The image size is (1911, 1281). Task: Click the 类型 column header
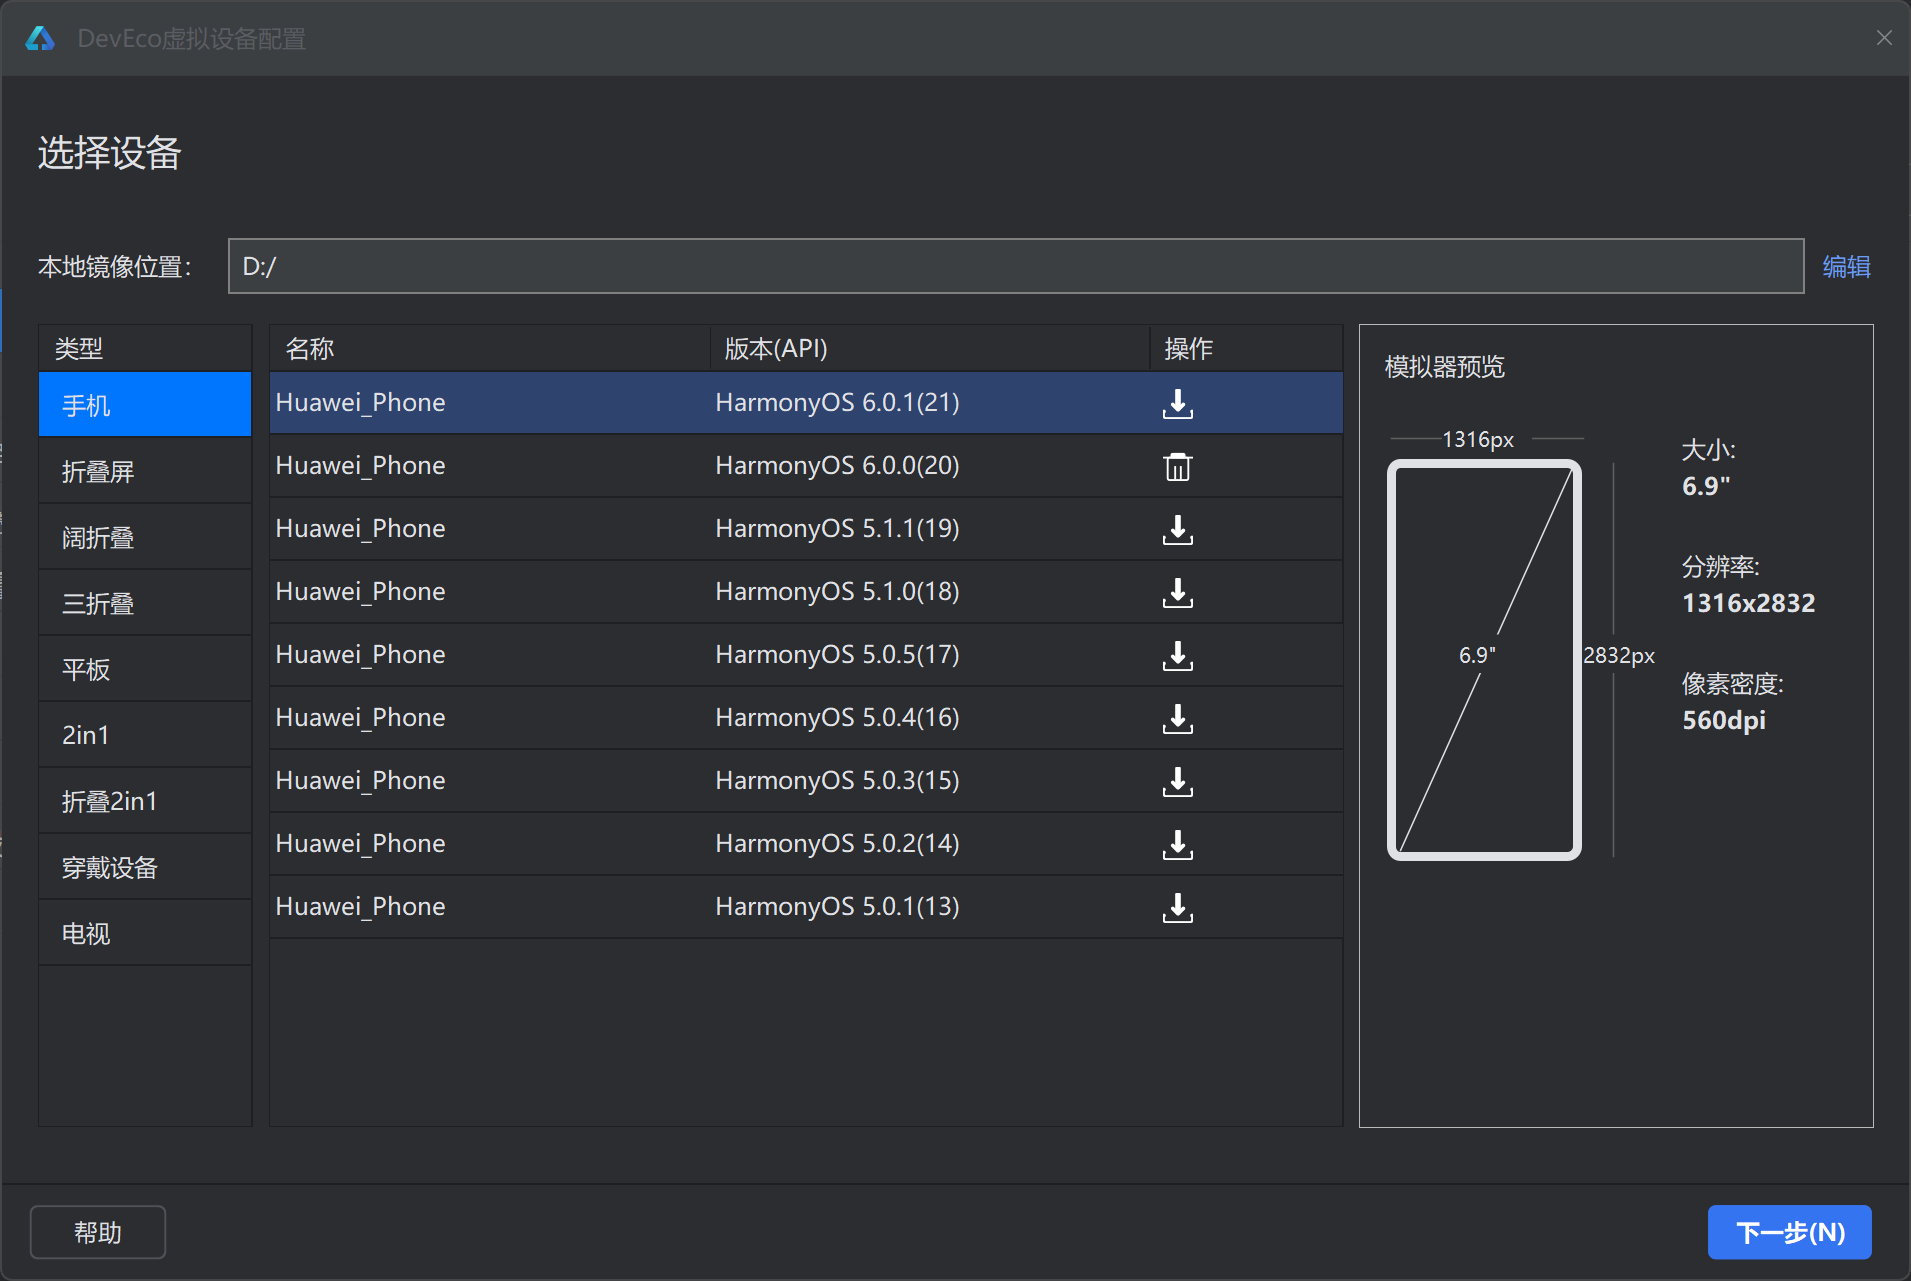145,349
